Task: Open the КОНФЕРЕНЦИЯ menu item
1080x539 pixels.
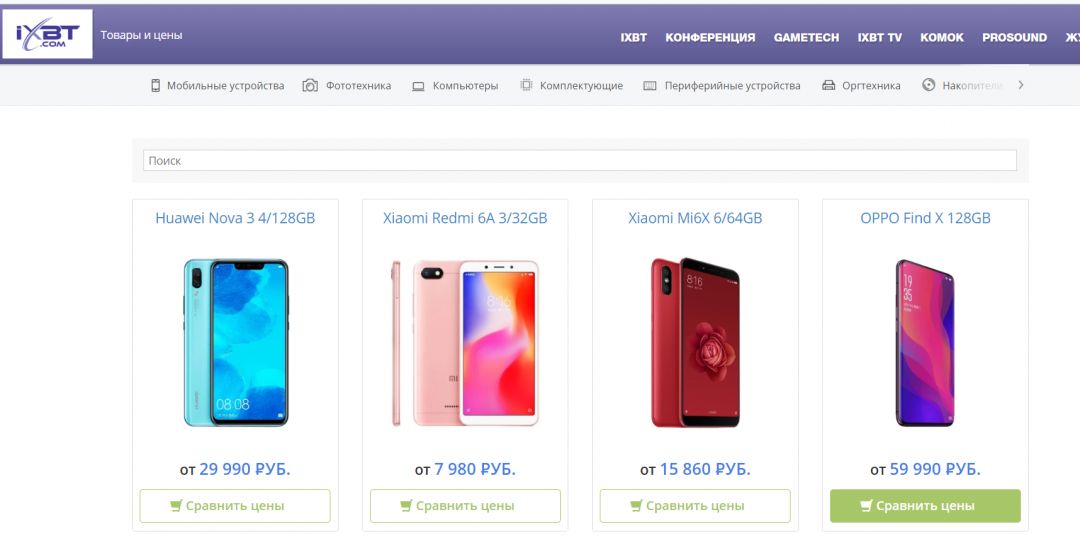Action: pyautogui.click(x=710, y=38)
